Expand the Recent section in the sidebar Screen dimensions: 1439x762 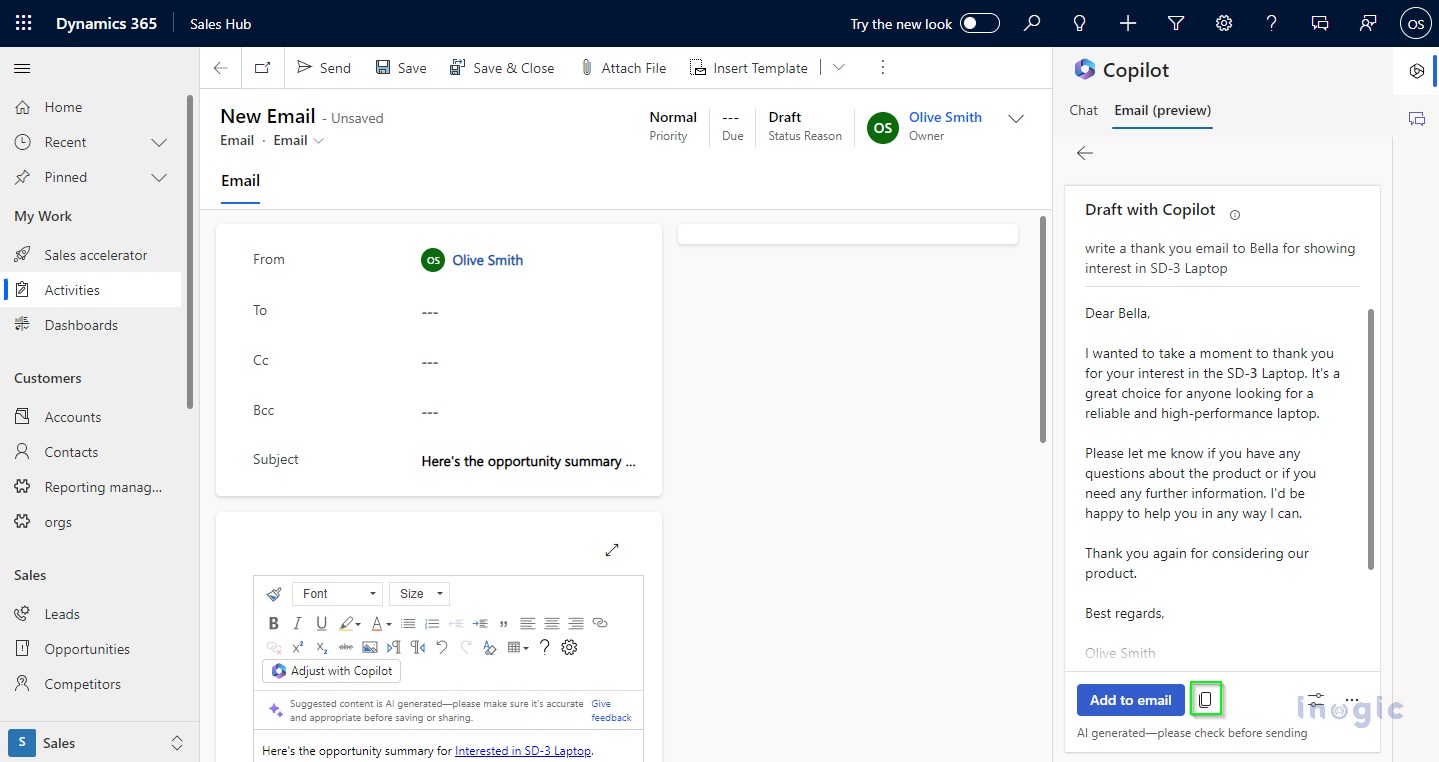pos(159,142)
